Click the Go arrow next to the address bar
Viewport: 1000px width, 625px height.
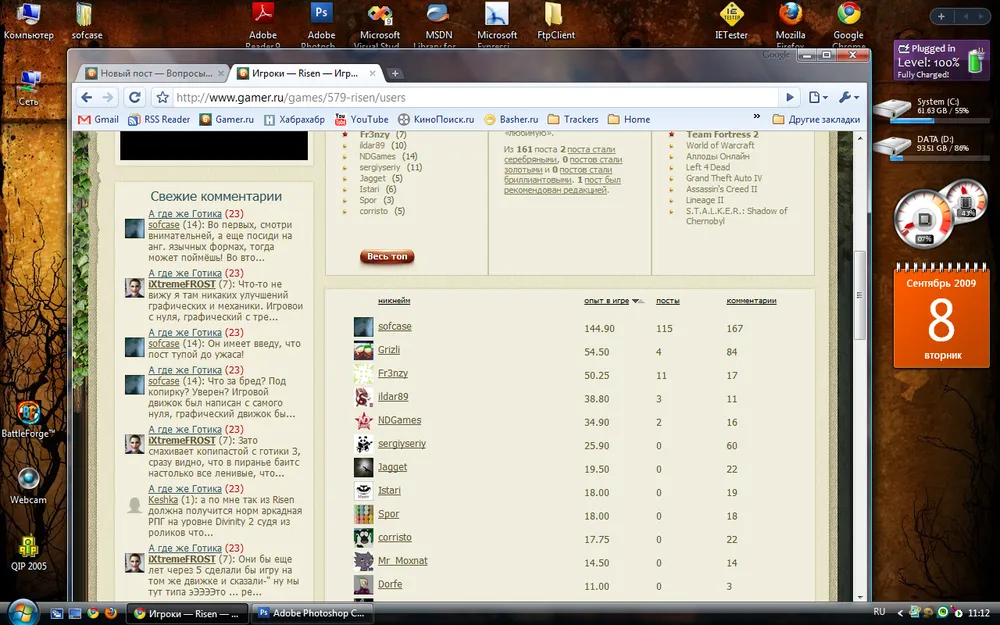[790, 97]
